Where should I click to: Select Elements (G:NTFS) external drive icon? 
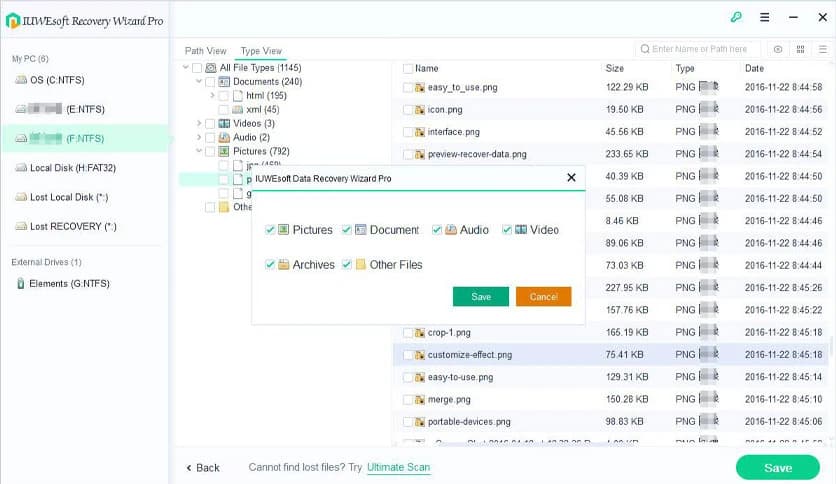click(20, 284)
